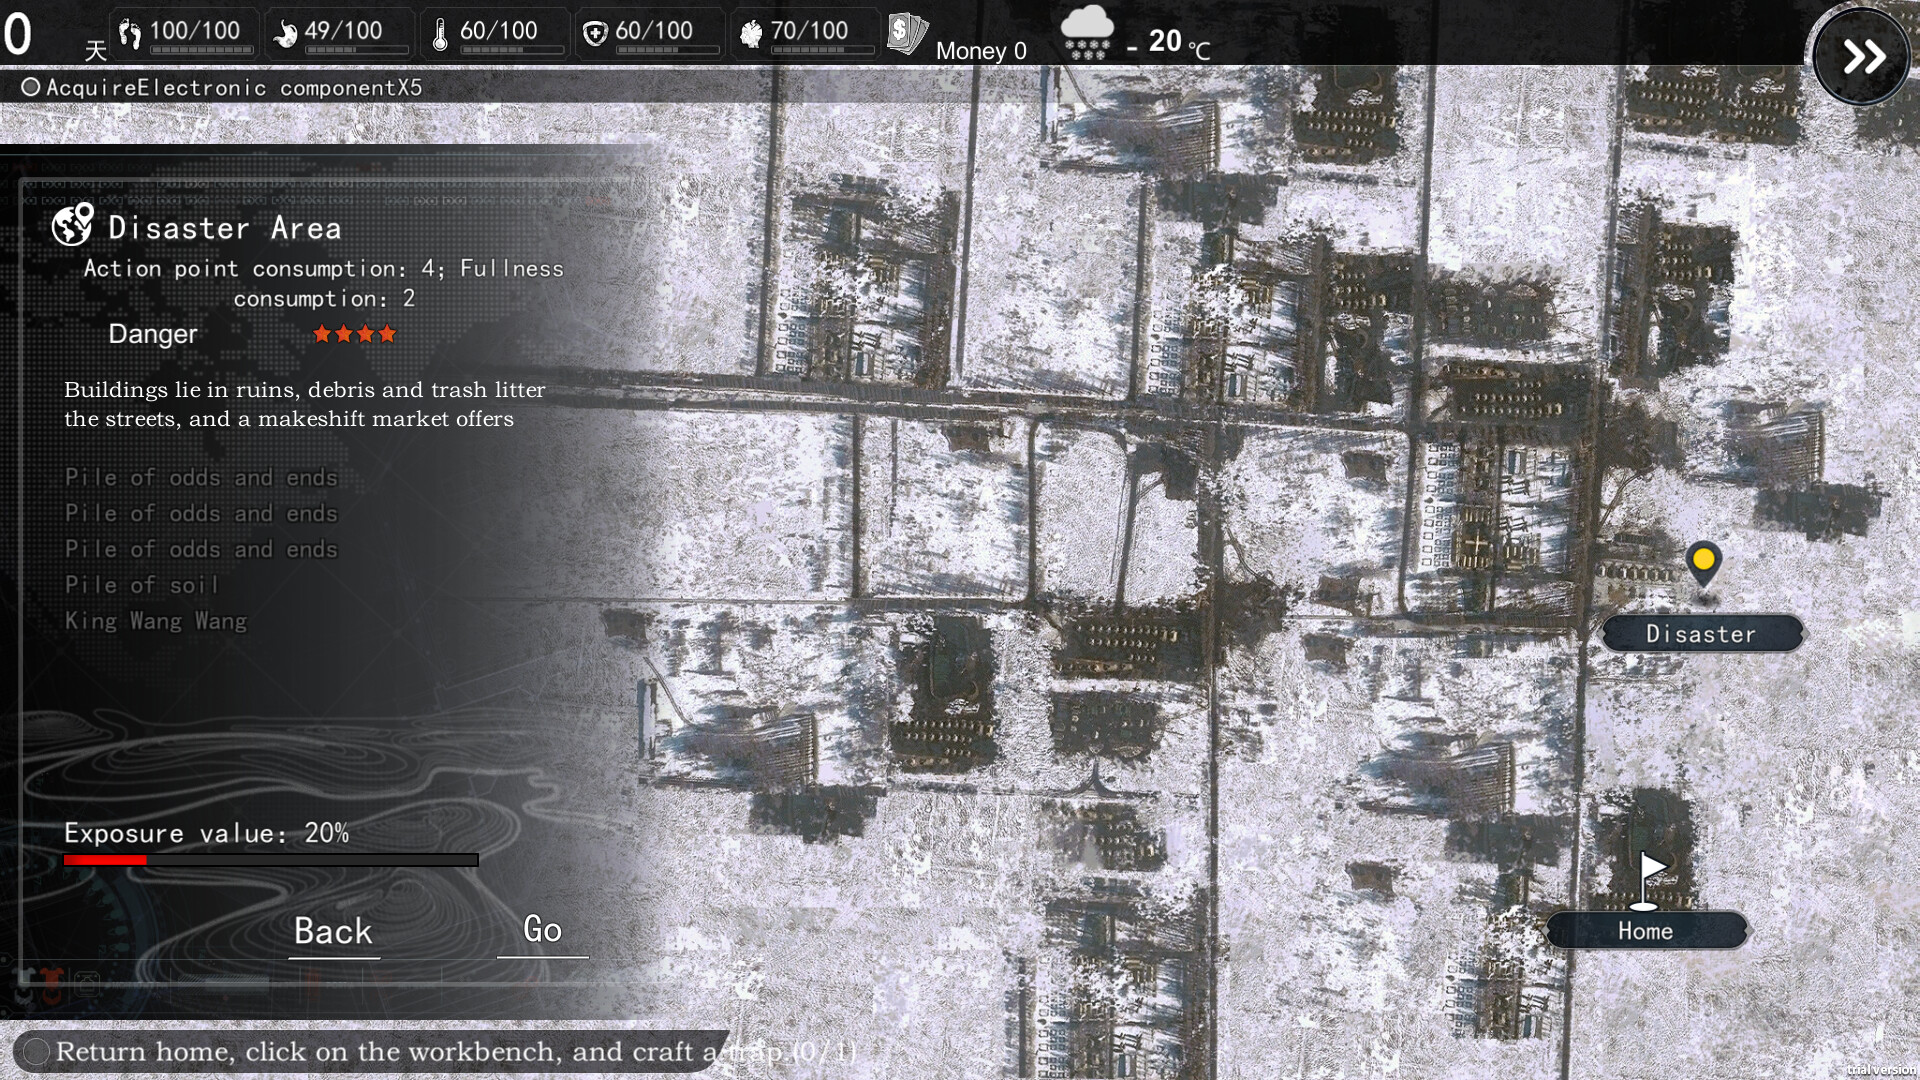Screen dimensions: 1920x1080
Task: Toggle the circle on the workbench objective
Action: [36, 1051]
